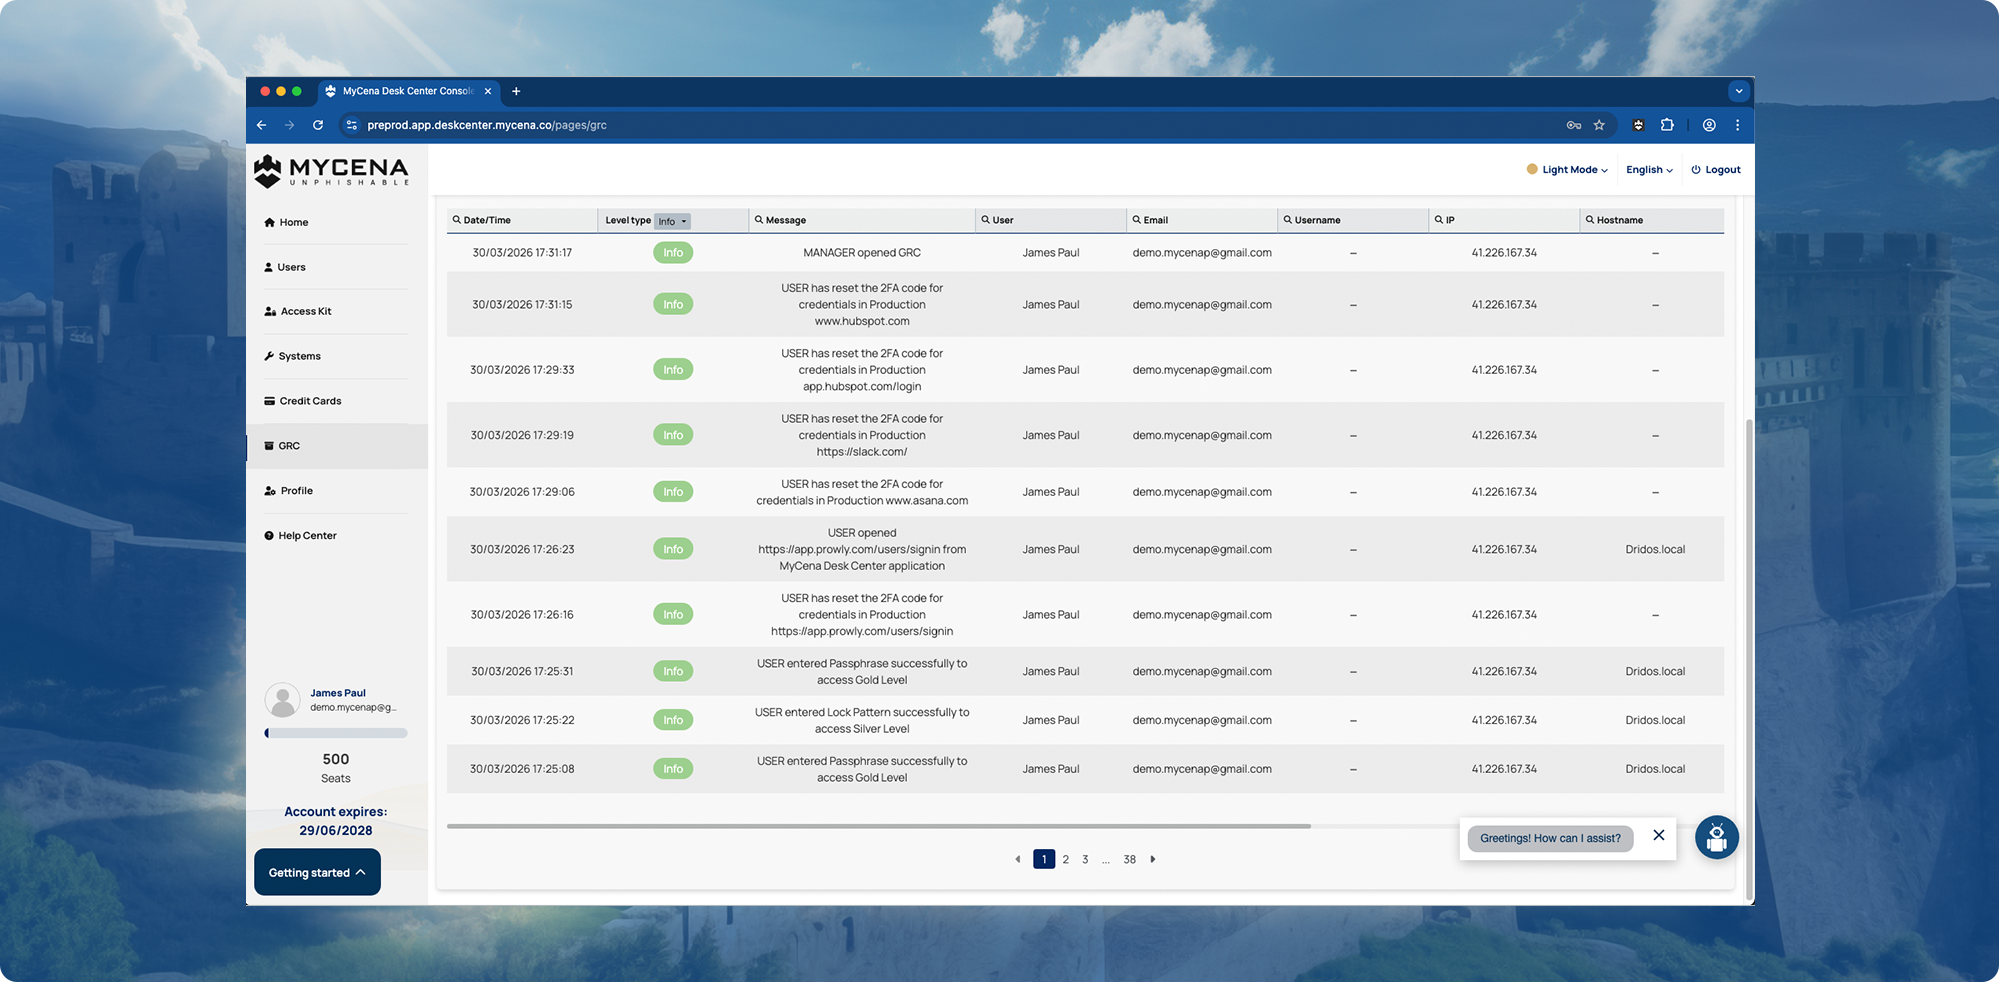1999x982 pixels.
Task: Go to the Access Kit sidebar section
Action: coord(305,312)
